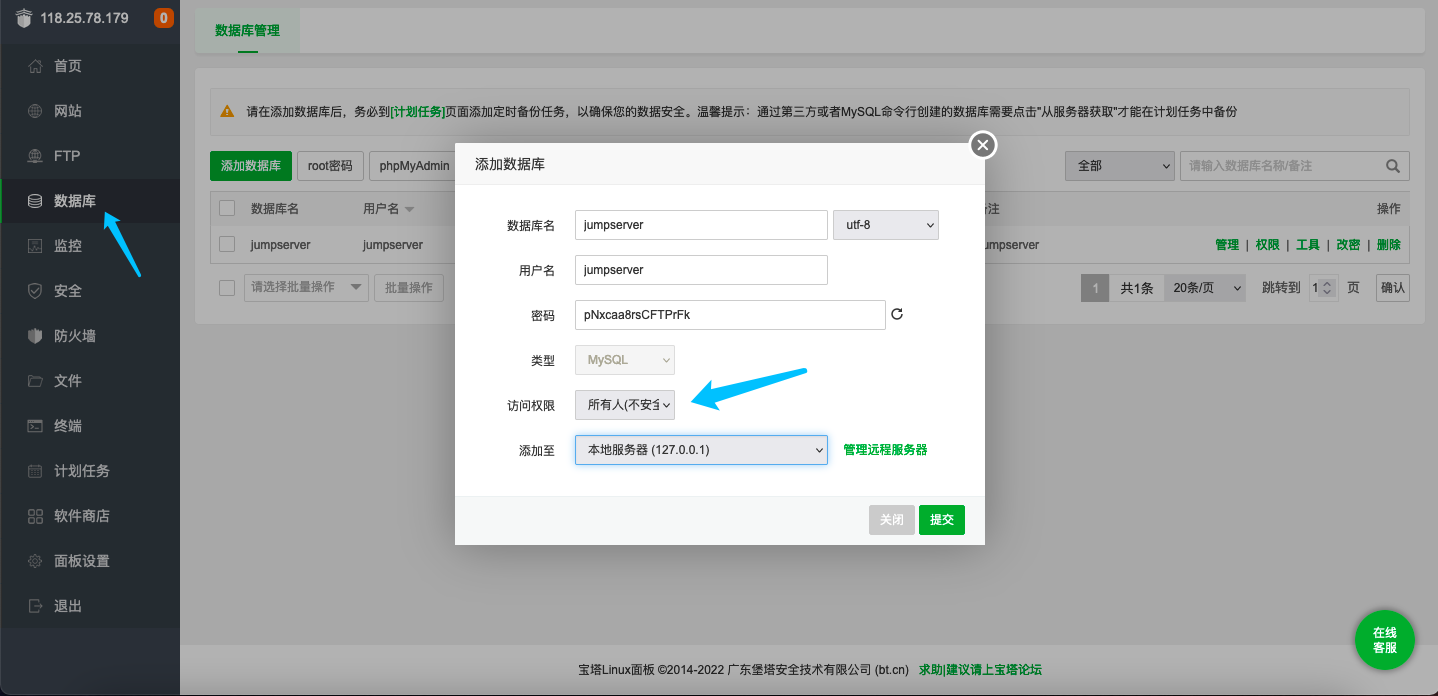The image size is (1438, 696).
Task: Click 管理 for the jumpserver row
Action: 1227,244
